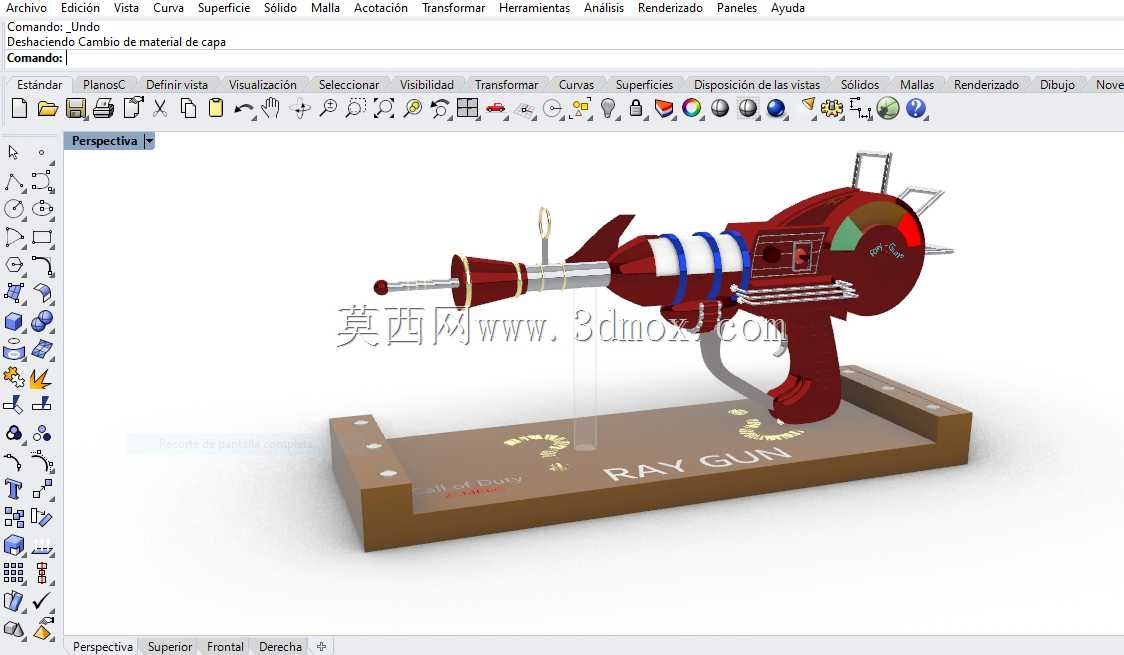
Task: Open the Sólido menu
Action: pos(280,8)
